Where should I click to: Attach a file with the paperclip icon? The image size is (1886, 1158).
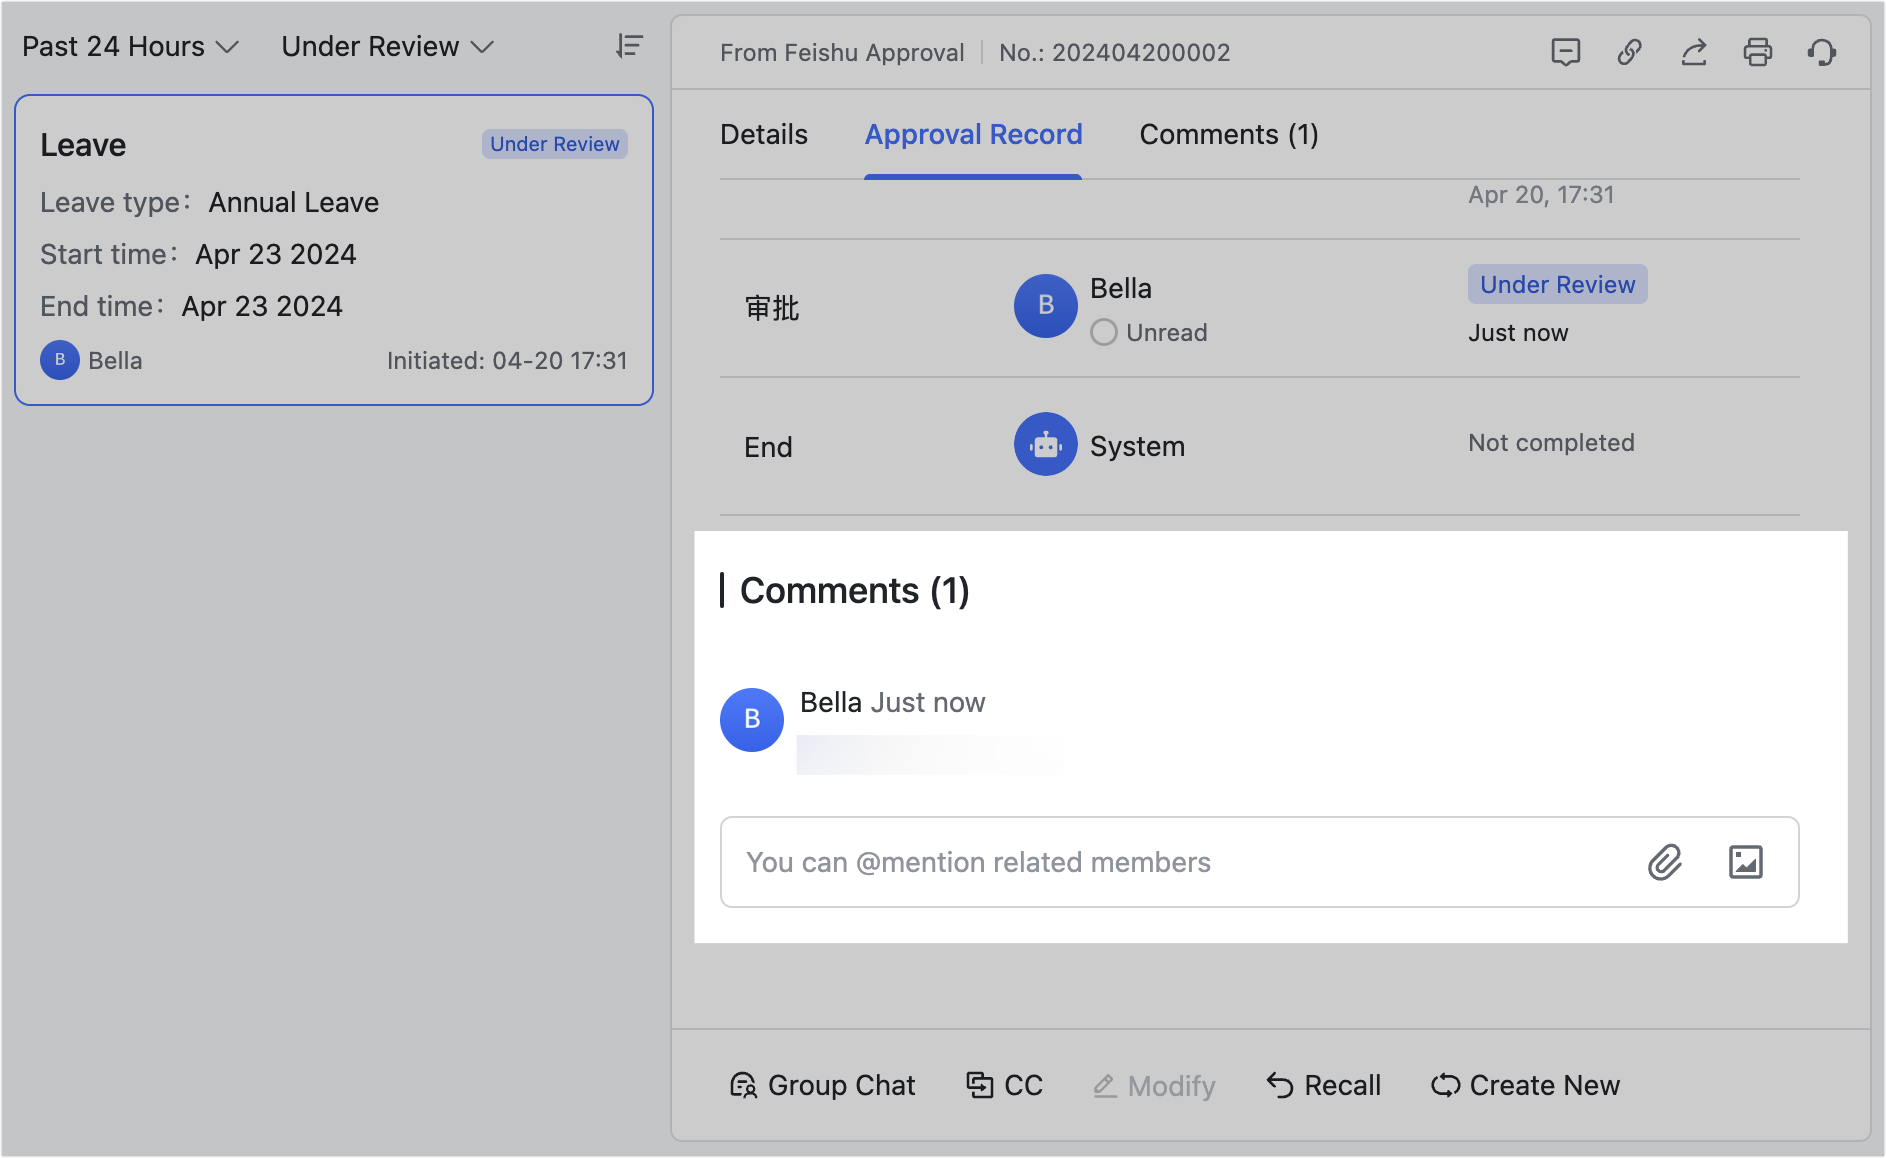pos(1664,861)
